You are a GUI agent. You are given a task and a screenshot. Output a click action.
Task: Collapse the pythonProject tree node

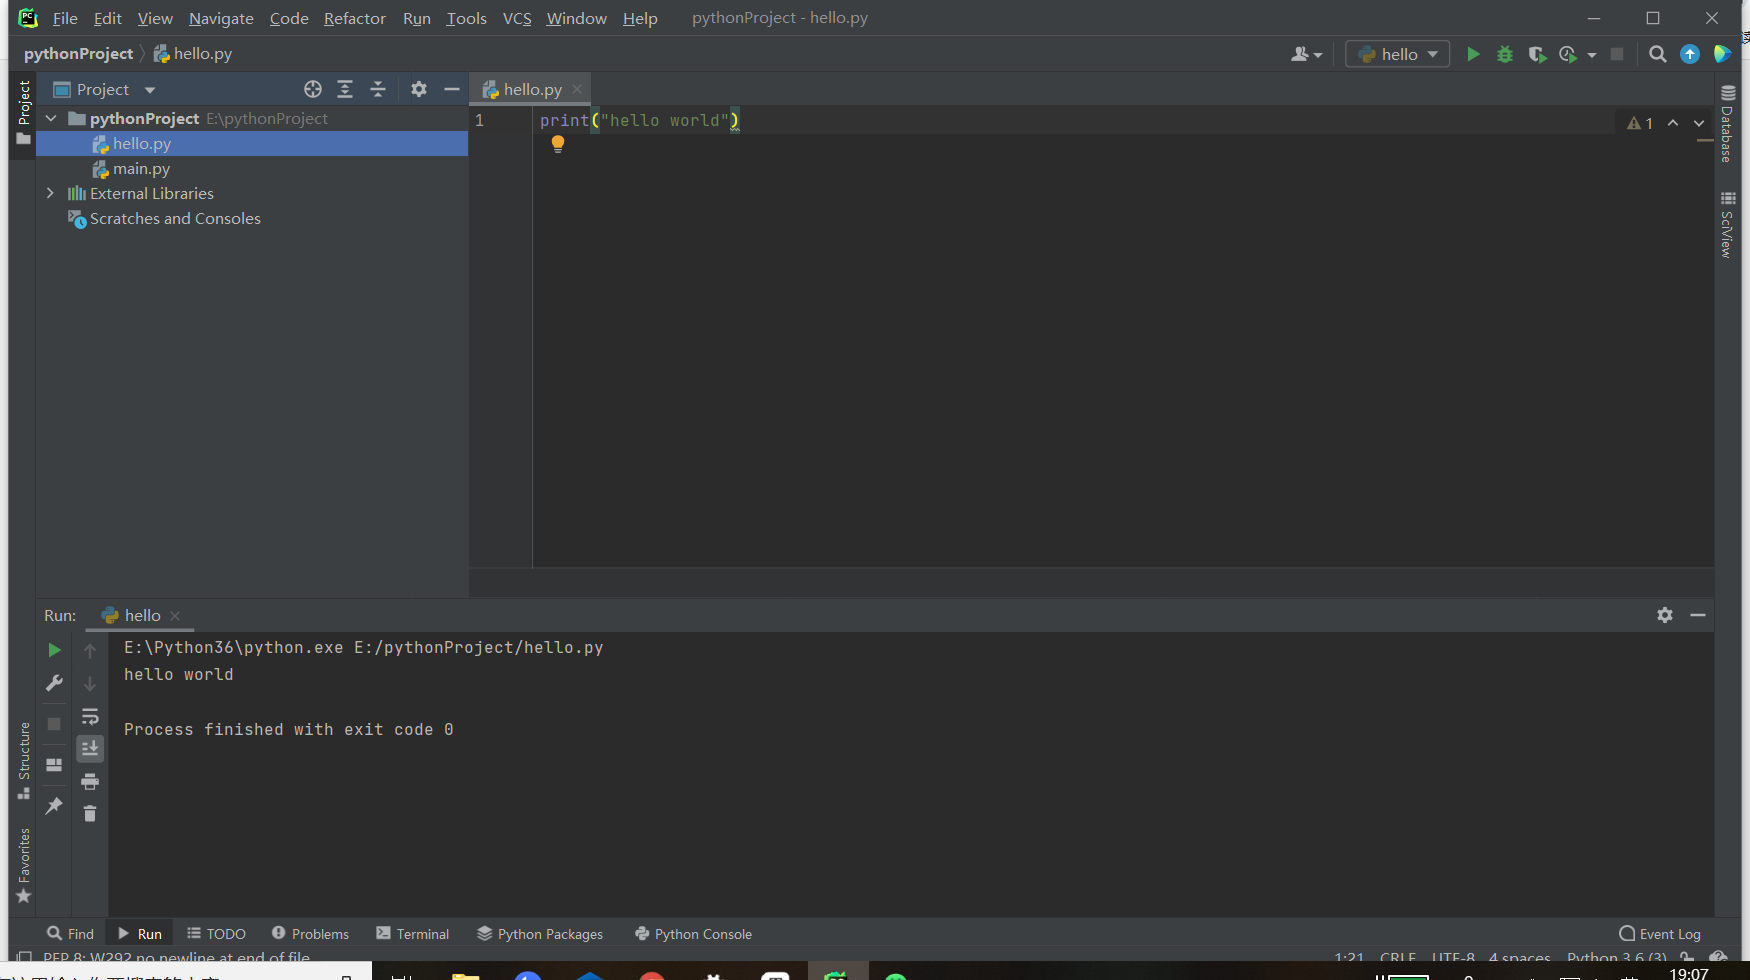click(51, 118)
